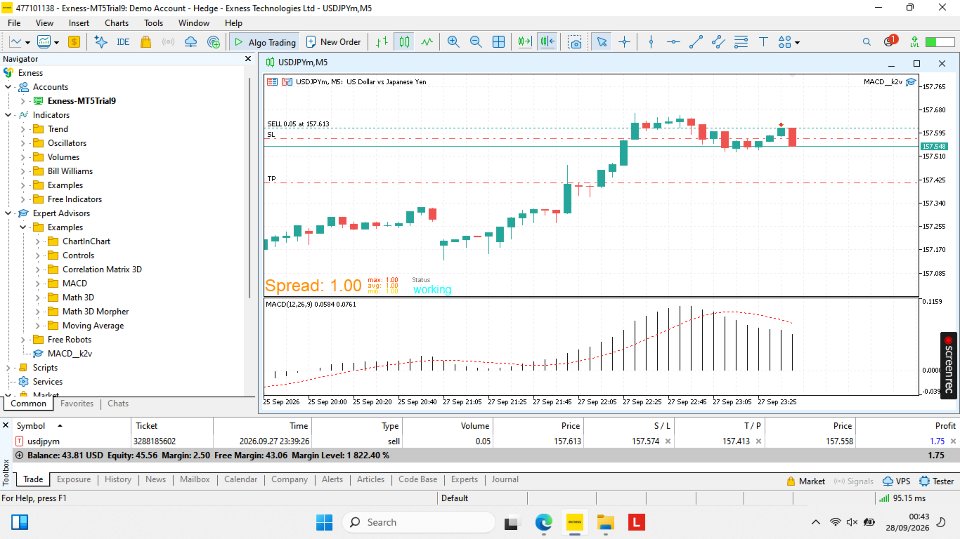Switch to candlestick chart mode
The height and width of the screenshot is (539, 960).
point(405,42)
